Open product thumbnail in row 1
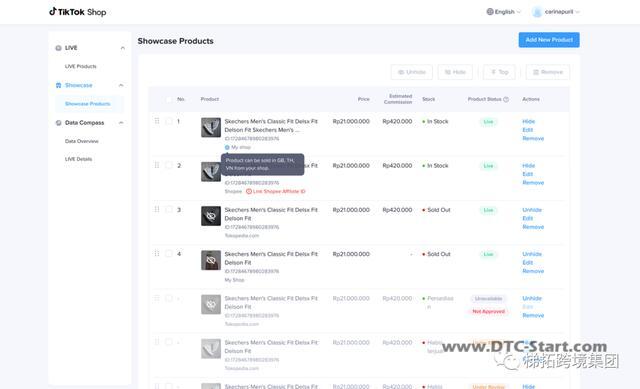Image resolution: width=640 pixels, height=389 pixels. tap(211, 127)
